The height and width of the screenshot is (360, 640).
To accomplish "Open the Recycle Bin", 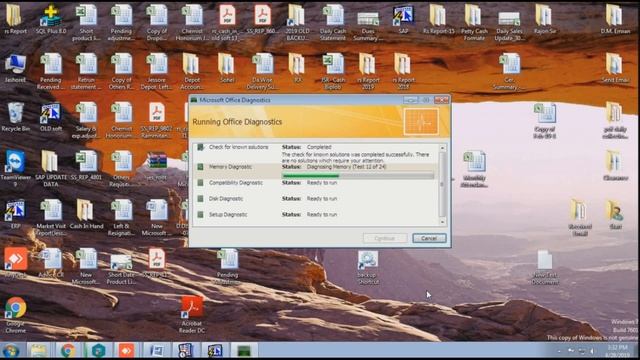I will (15, 117).
